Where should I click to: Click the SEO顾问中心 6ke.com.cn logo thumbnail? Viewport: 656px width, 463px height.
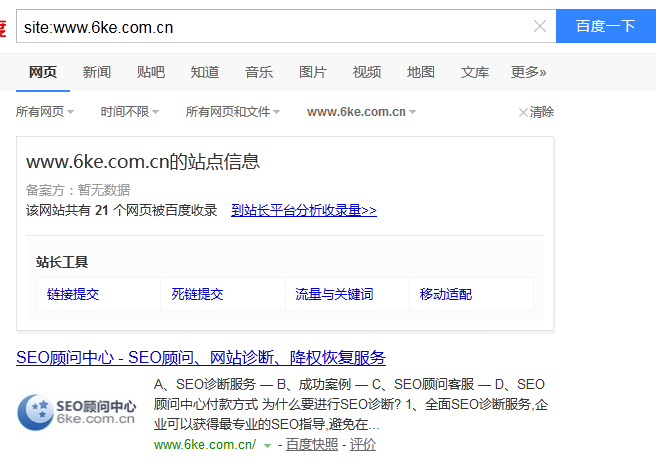tap(77, 412)
